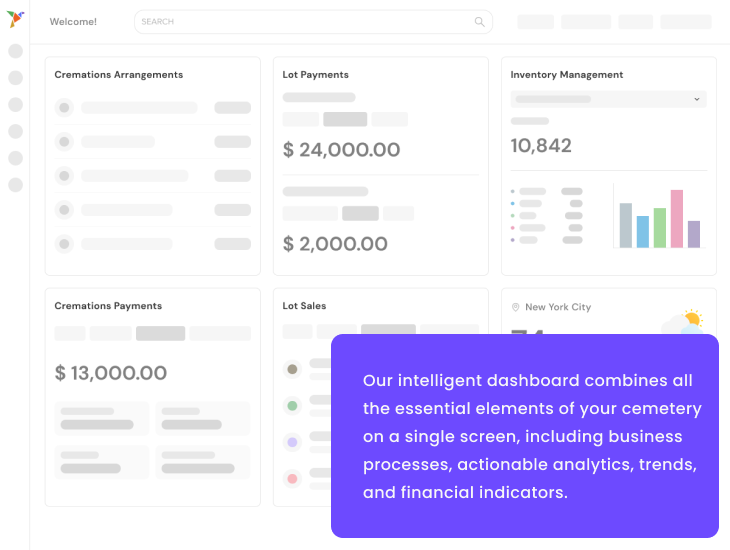
Task: Click the search magnifier icon
Action: tap(480, 22)
